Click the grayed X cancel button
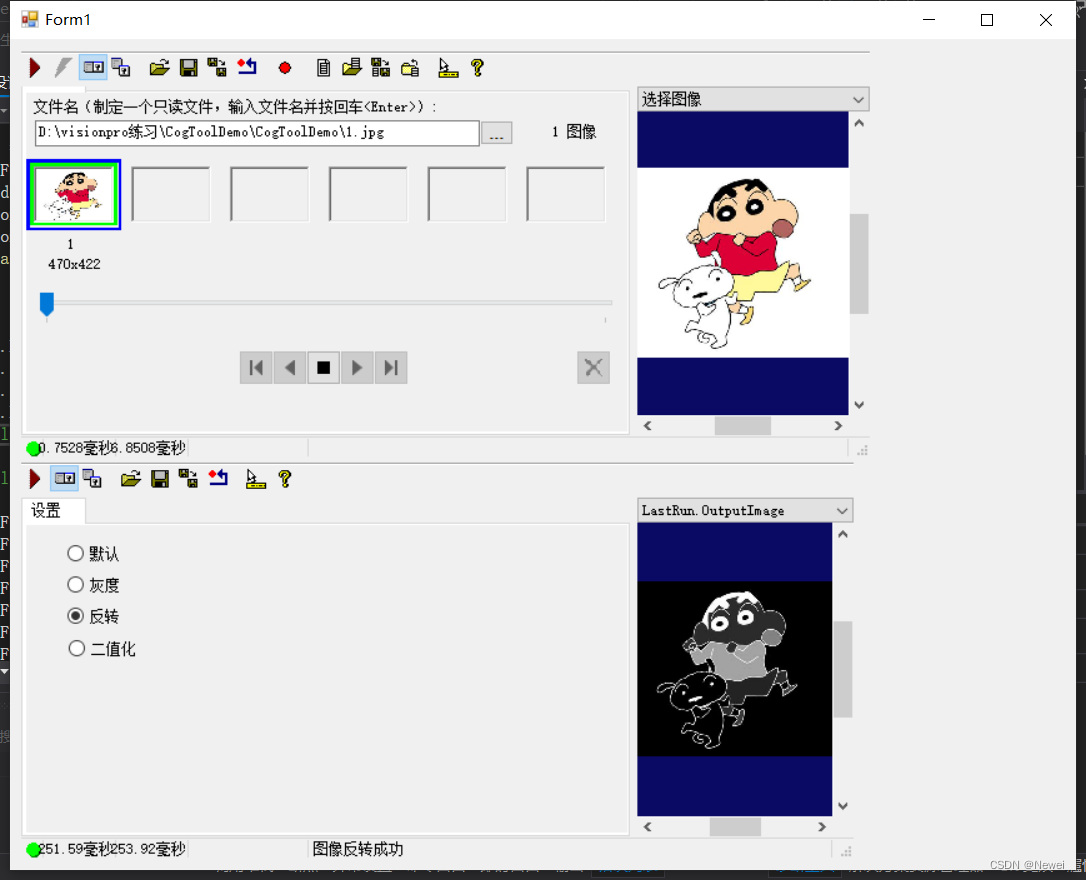 tap(593, 367)
